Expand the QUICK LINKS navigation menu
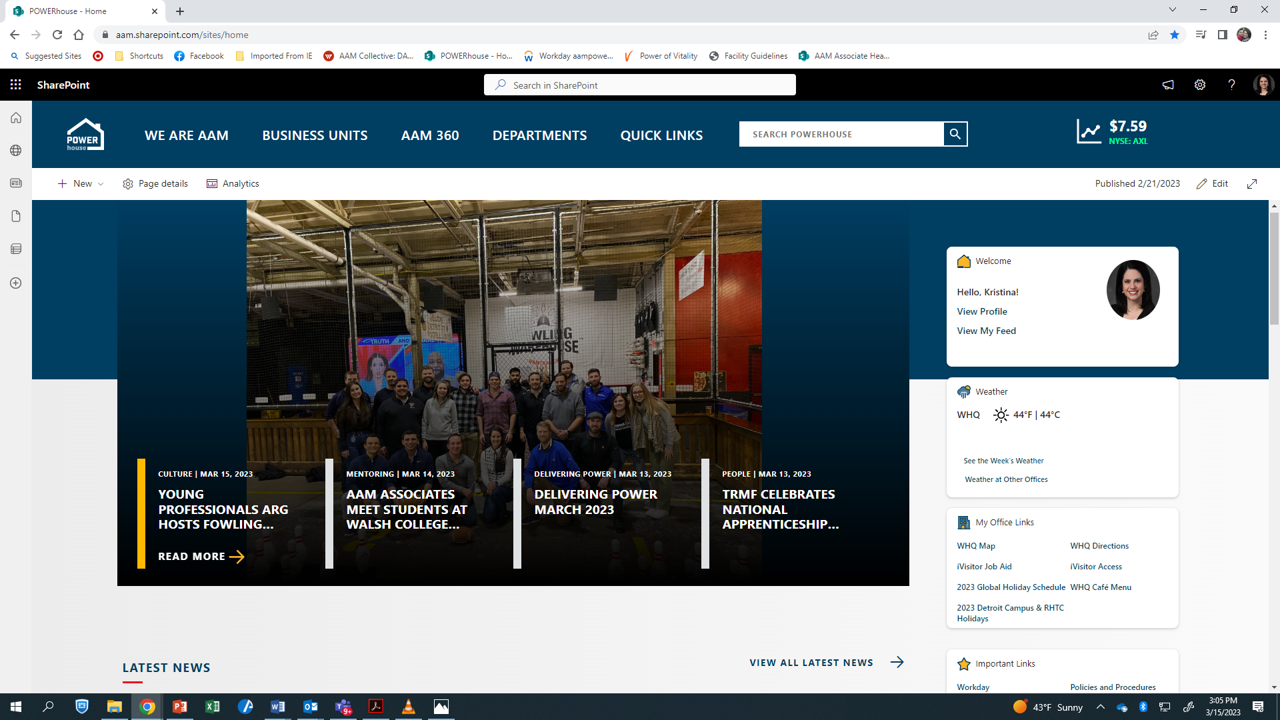1280x720 pixels. 661,135
